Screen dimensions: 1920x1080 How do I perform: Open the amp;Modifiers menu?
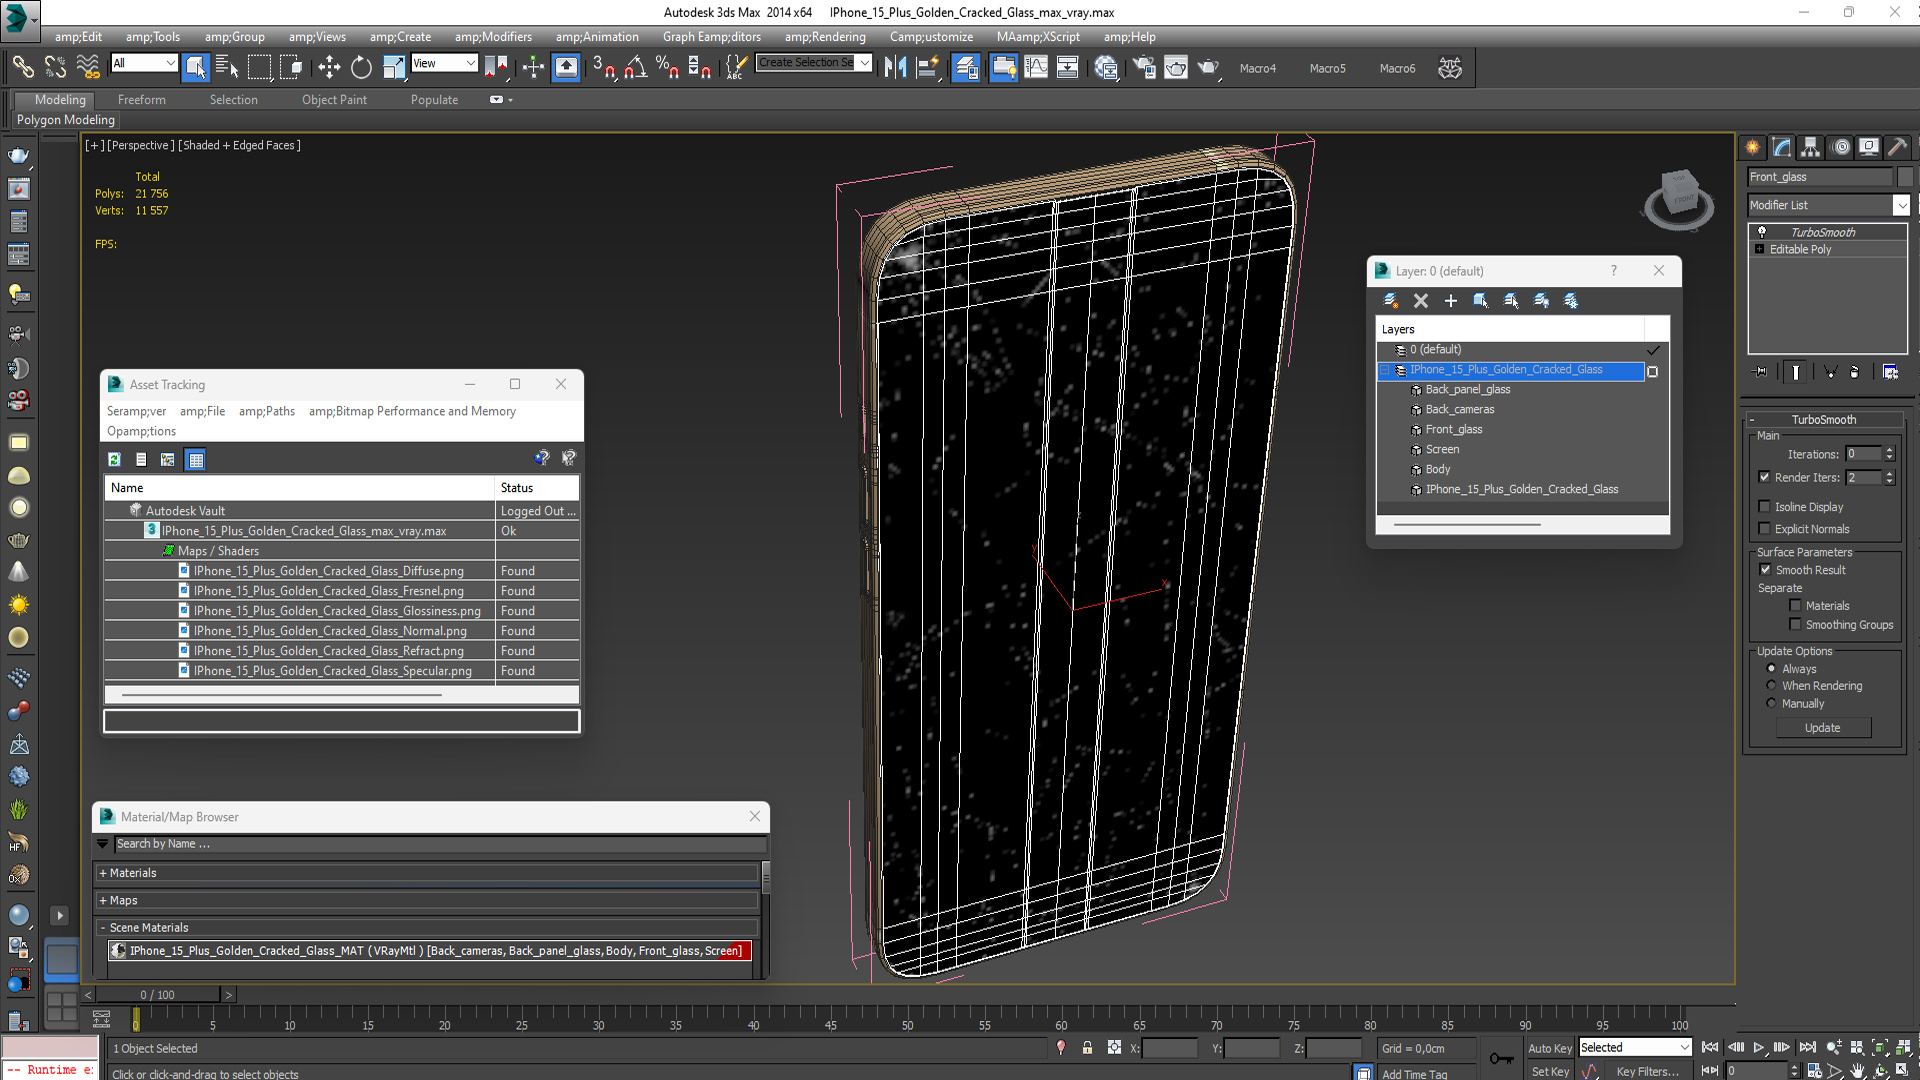pyautogui.click(x=493, y=37)
